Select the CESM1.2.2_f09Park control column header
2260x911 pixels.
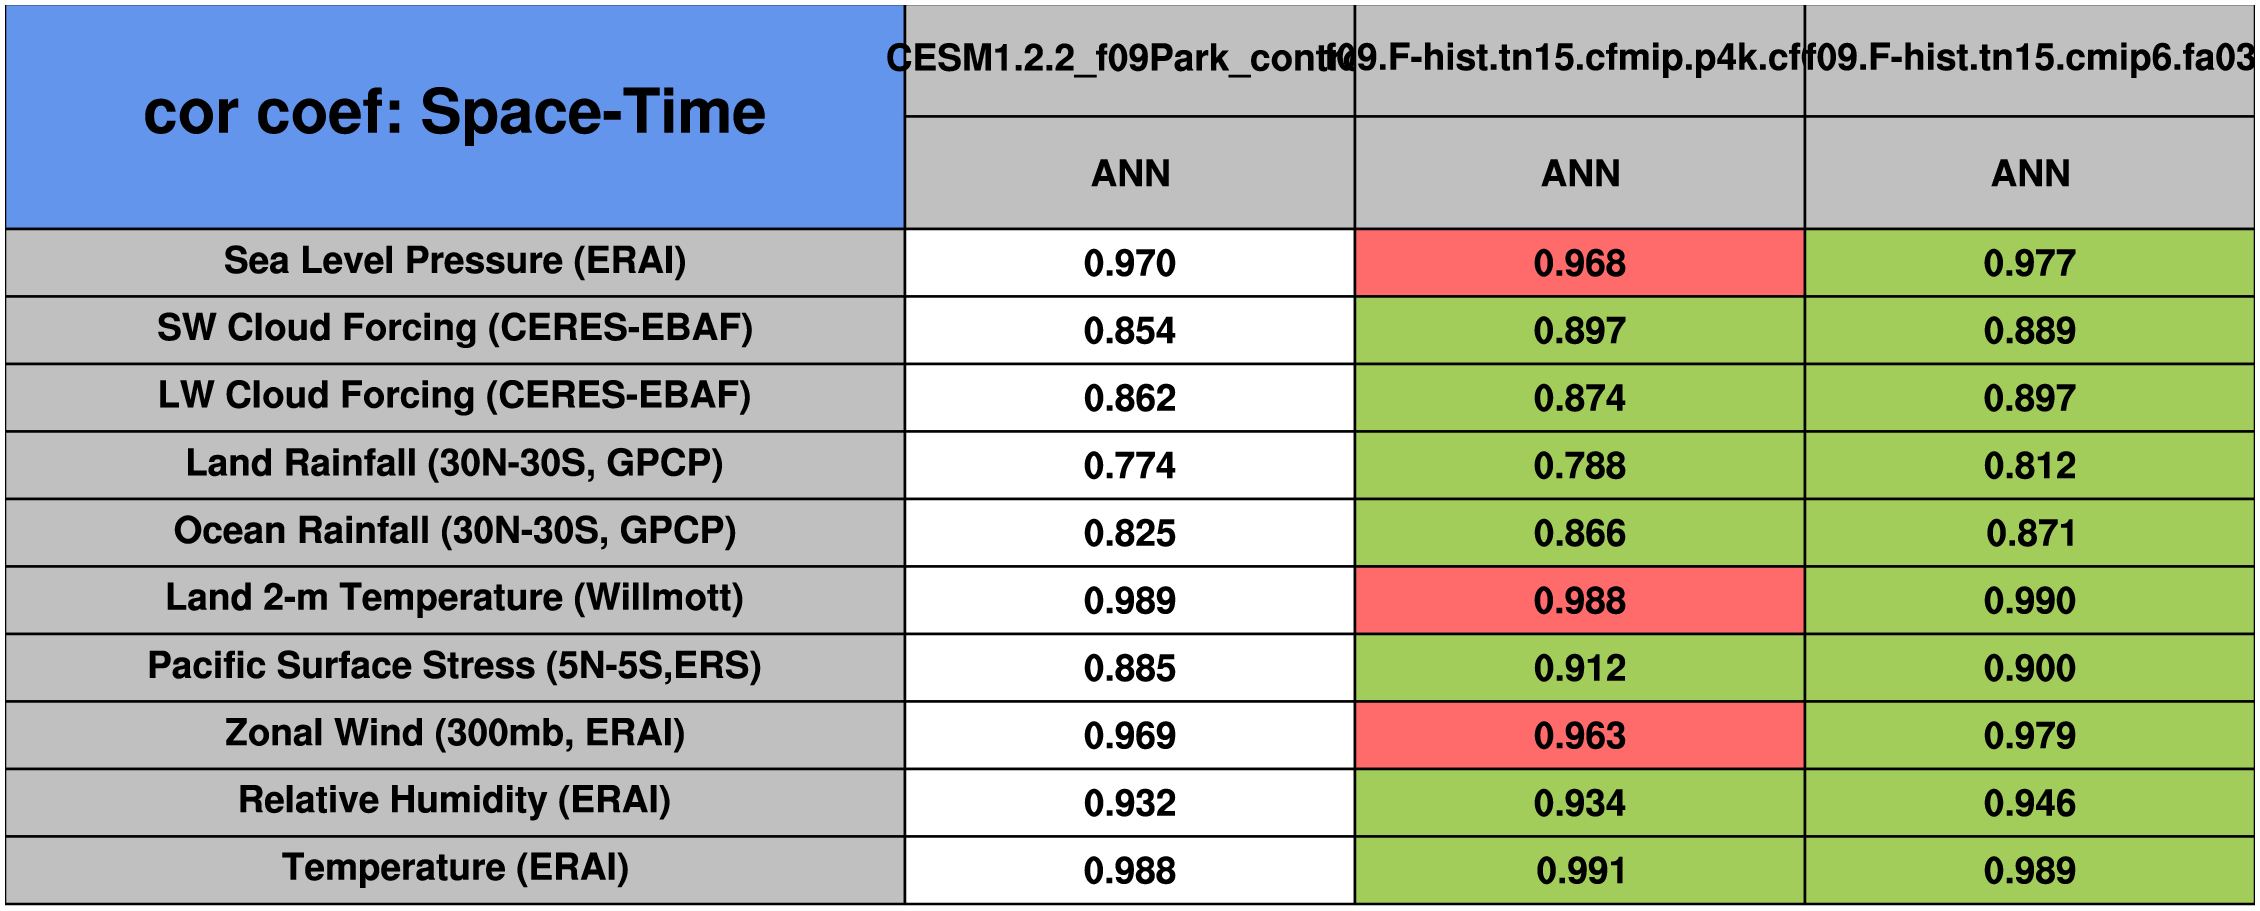(x=1130, y=60)
